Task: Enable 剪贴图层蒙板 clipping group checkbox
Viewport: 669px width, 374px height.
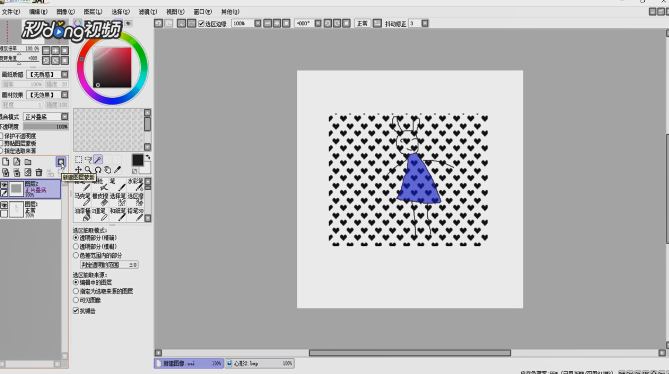Action: (x=1, y=144)
